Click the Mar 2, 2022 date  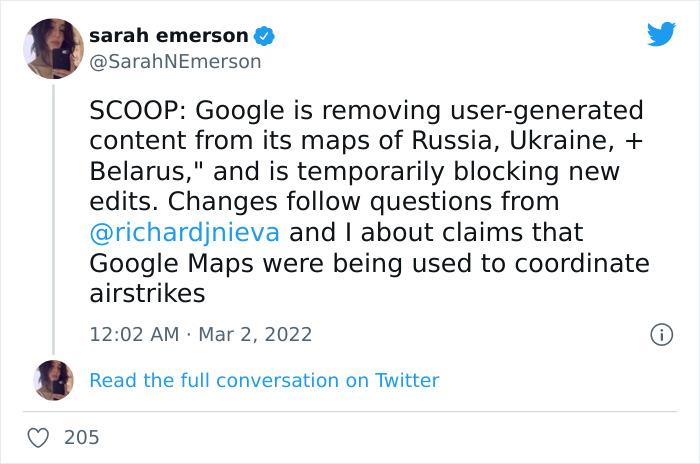(255, 334)
